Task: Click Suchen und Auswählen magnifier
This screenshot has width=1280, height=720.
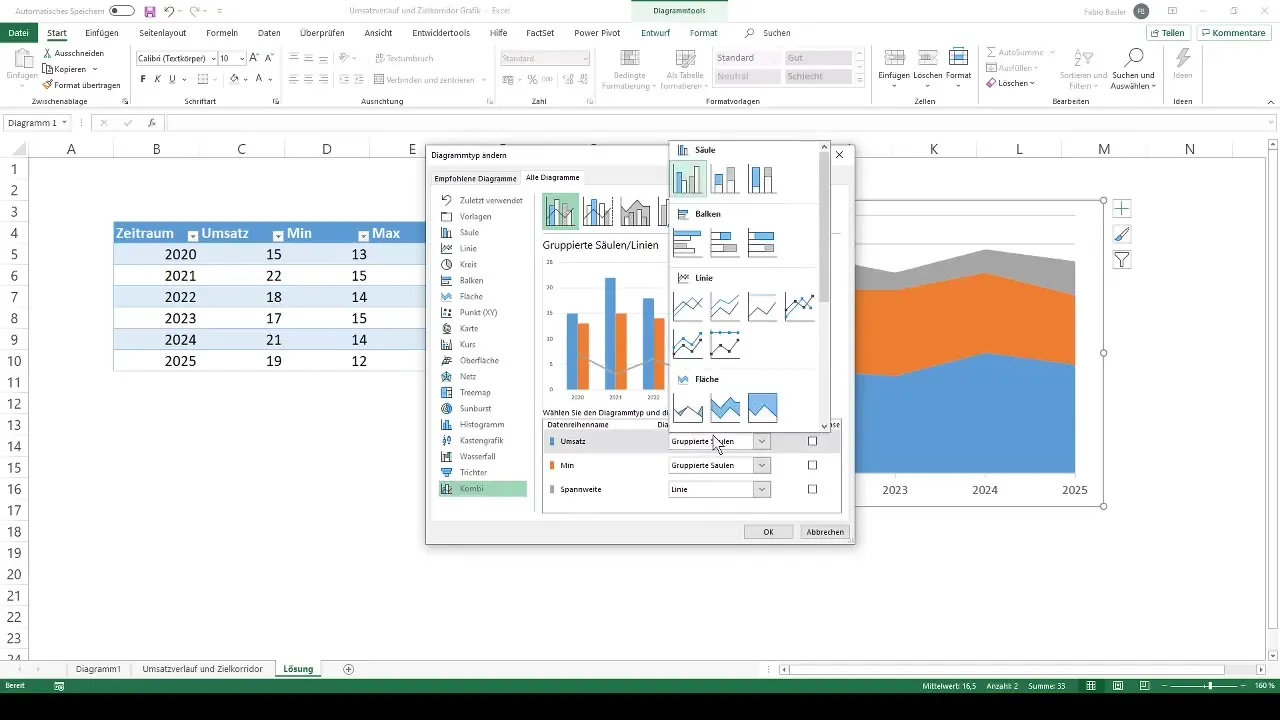Action: (x=1134, y=69)
